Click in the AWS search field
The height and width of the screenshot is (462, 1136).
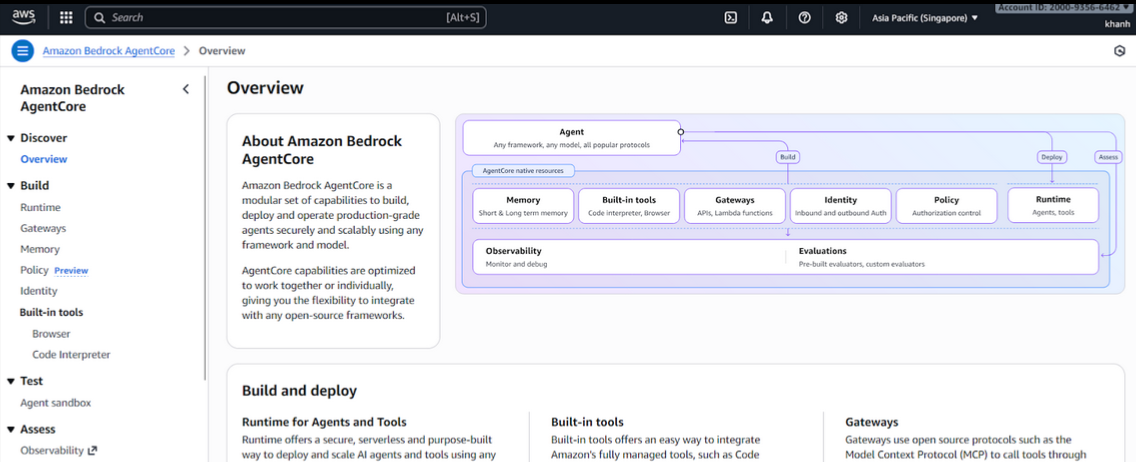[x=285, y=17]
